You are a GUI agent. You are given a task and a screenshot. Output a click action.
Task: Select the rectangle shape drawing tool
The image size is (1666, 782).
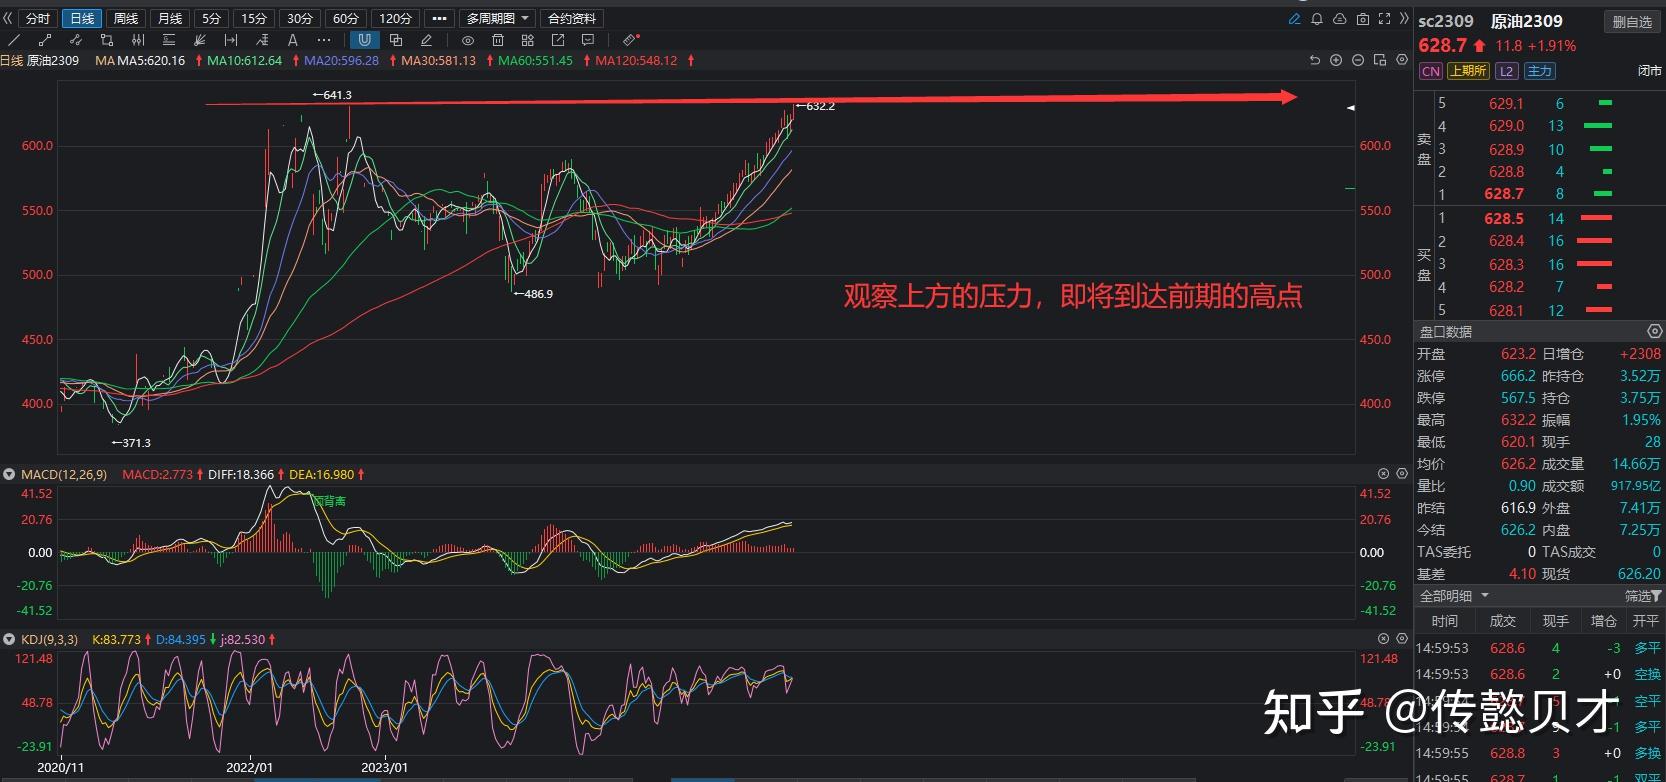tap(107, 40)
